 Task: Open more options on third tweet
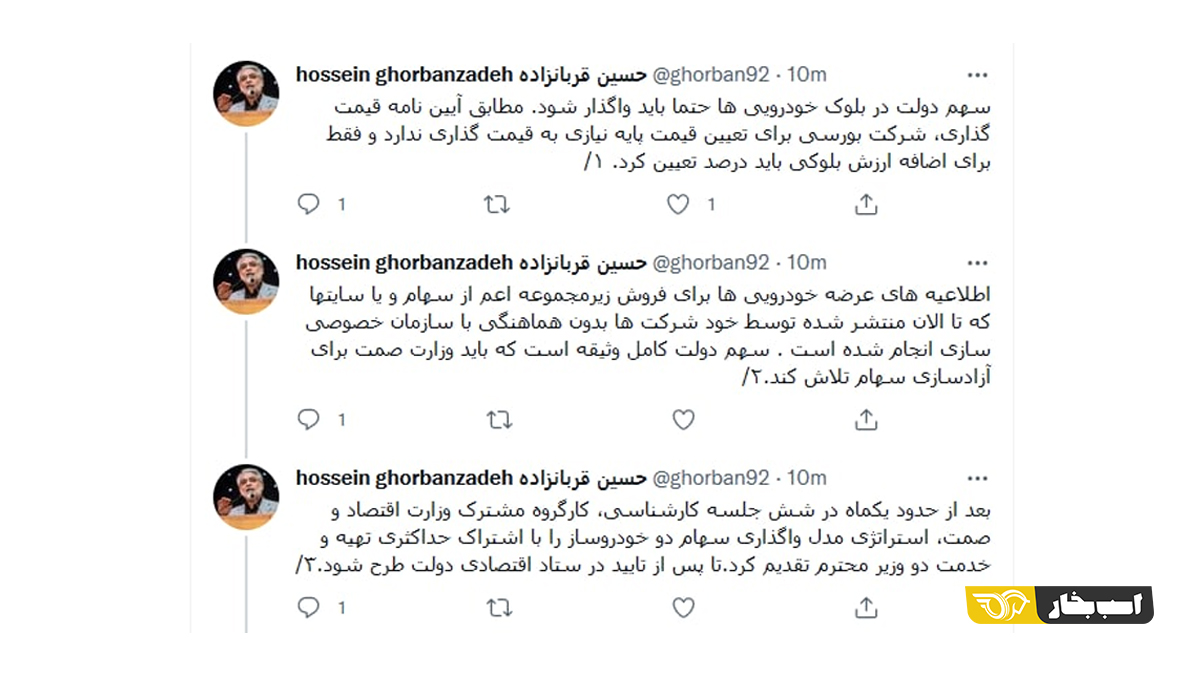pos(977,478)
